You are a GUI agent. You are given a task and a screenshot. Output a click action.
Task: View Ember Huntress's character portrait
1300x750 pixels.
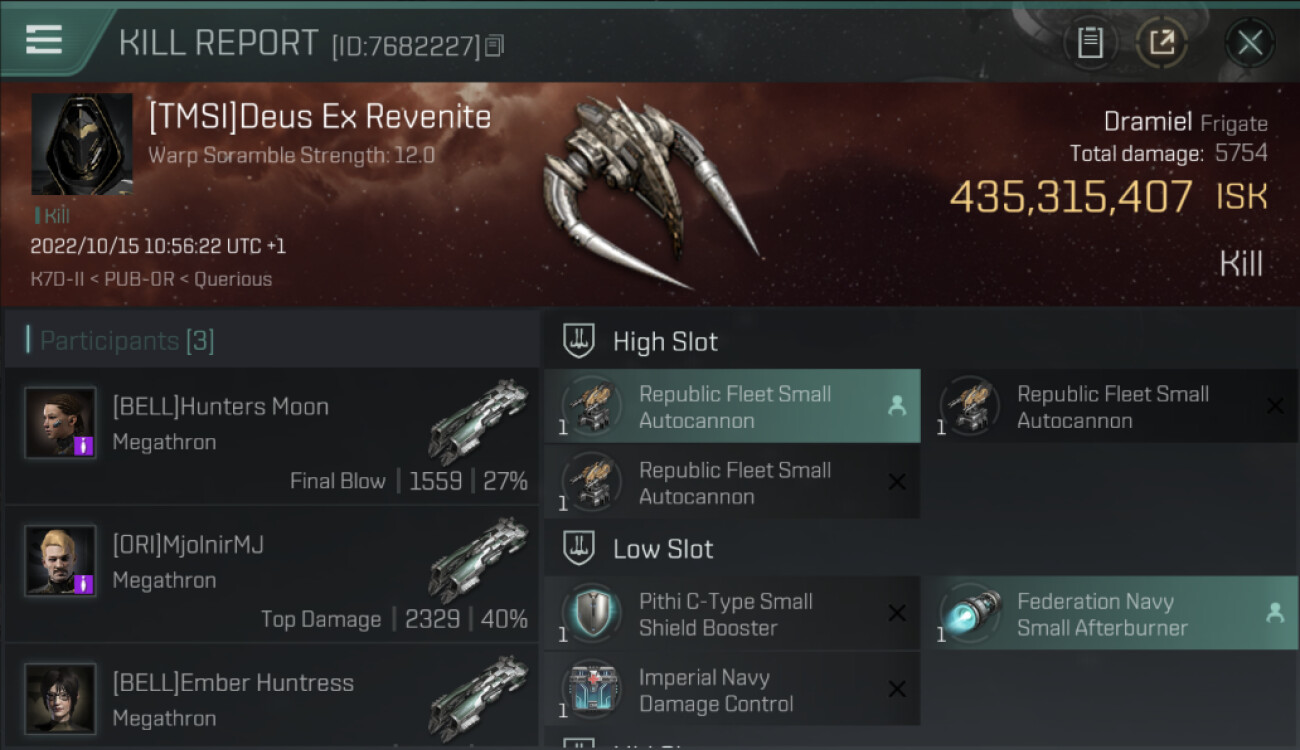tap(60, 698)
